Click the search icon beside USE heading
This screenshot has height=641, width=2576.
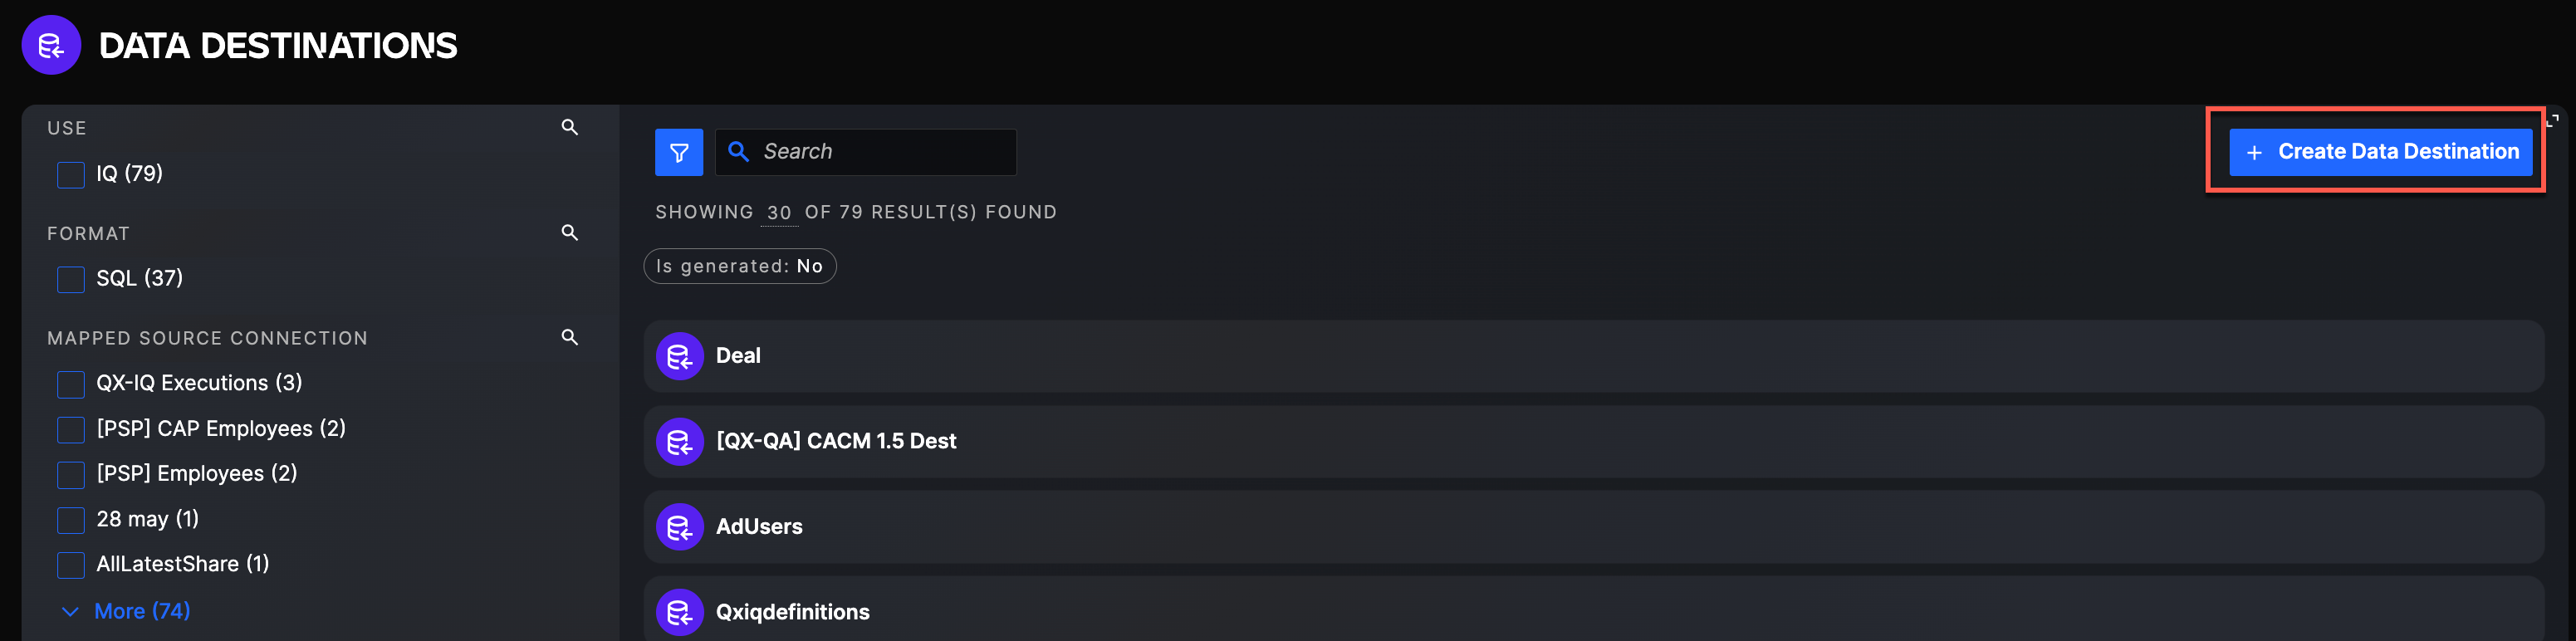569,127
